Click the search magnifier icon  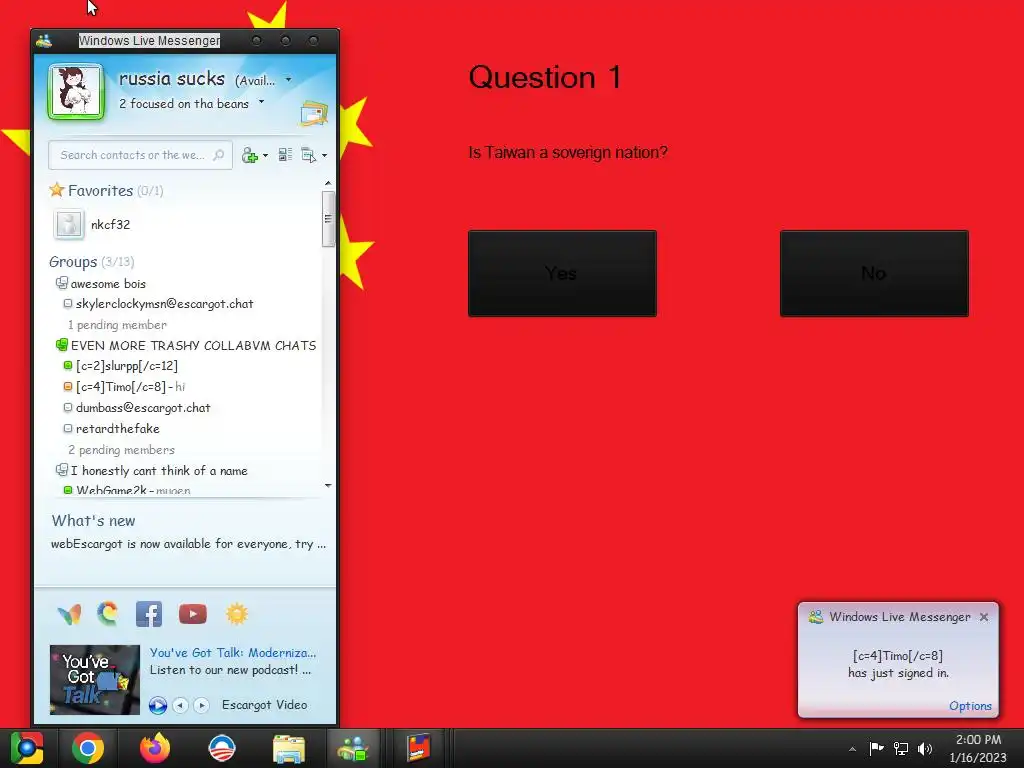(x=219, y=155)
